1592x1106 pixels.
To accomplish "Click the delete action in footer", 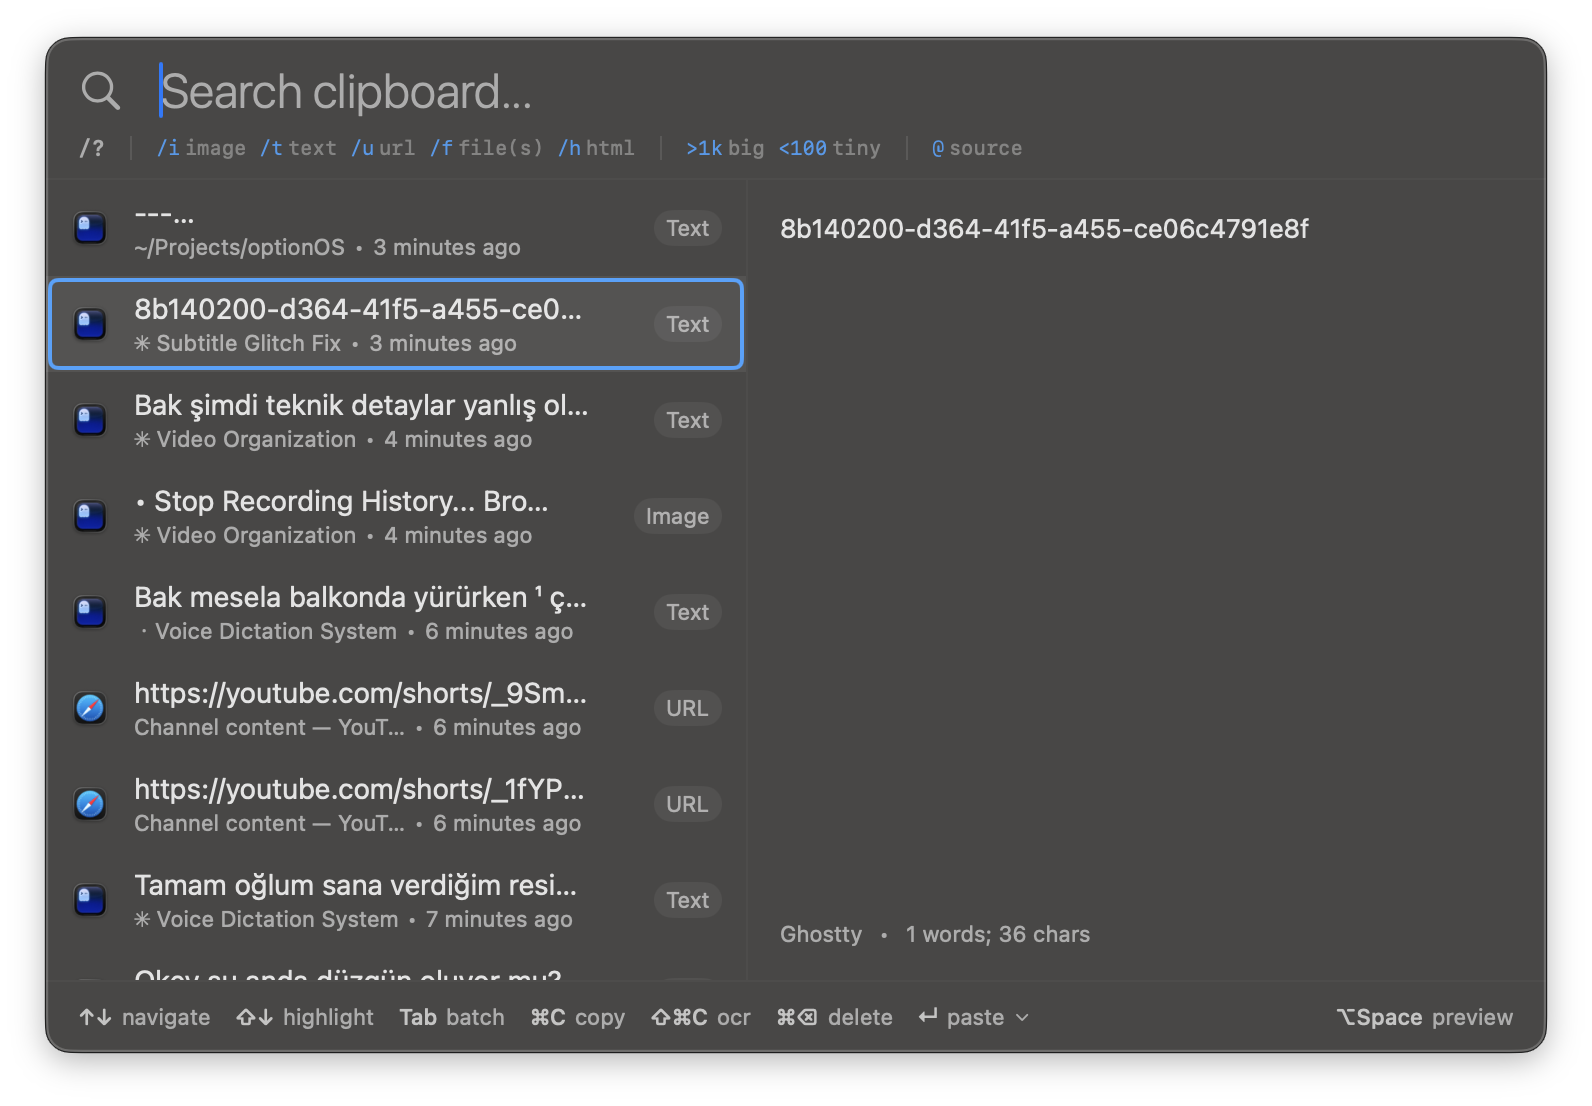I will tap(835, 1017).
